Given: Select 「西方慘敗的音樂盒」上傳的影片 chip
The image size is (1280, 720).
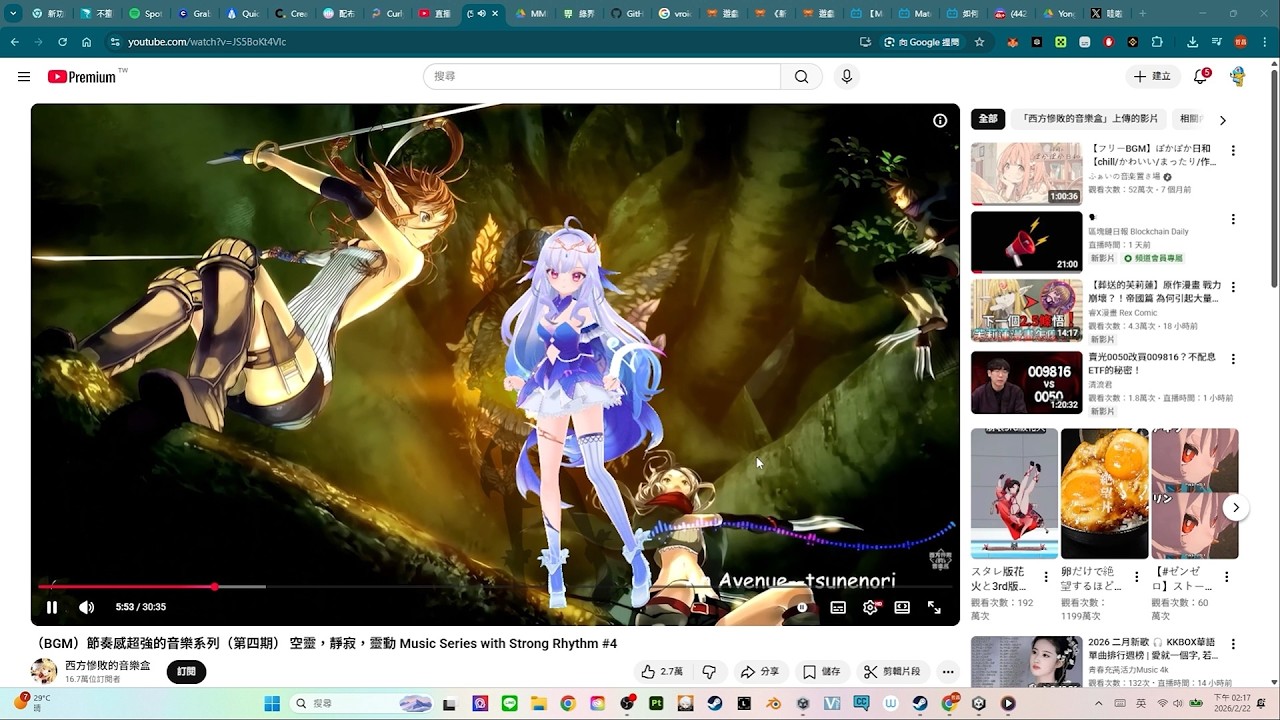Looking at the screenshot, I should (1090, 119).
